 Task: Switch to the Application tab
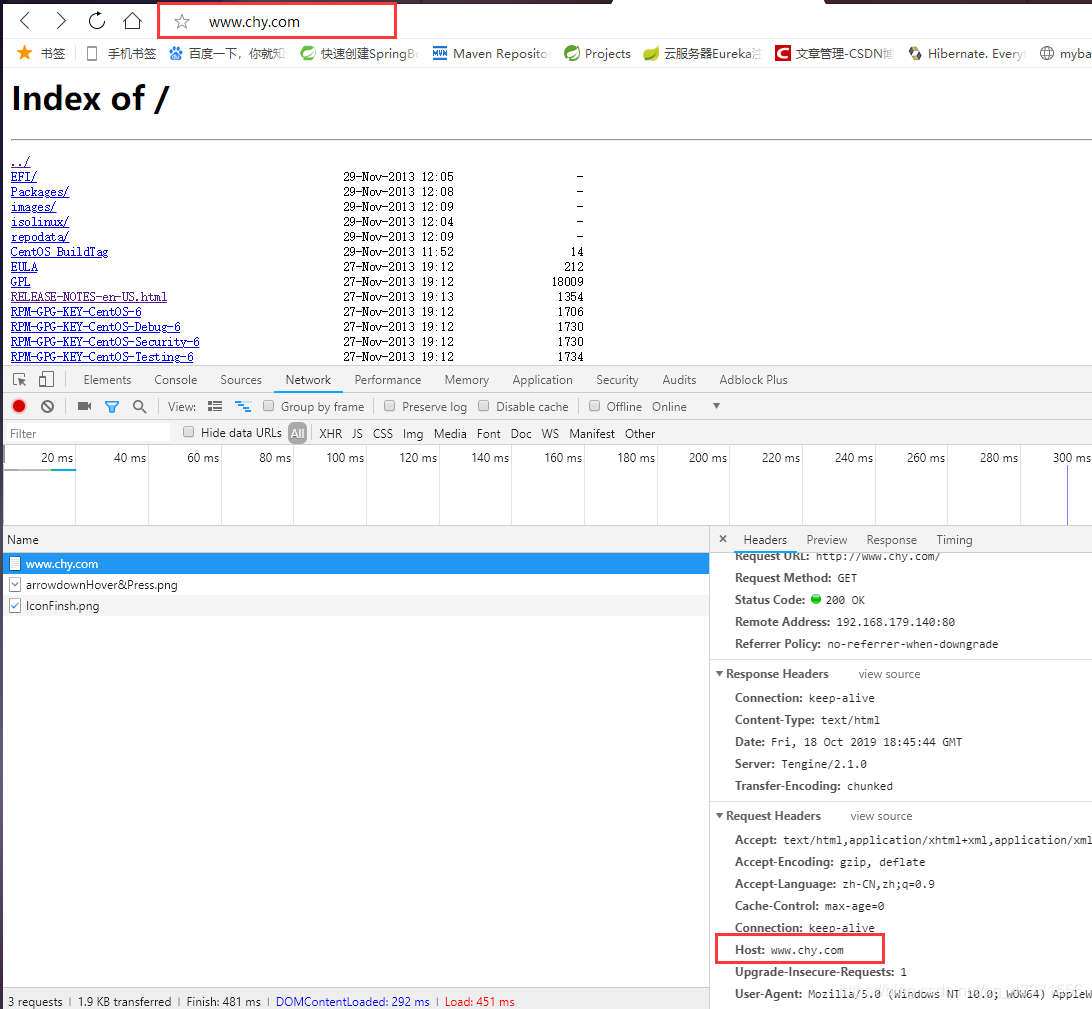coord(543,380)
